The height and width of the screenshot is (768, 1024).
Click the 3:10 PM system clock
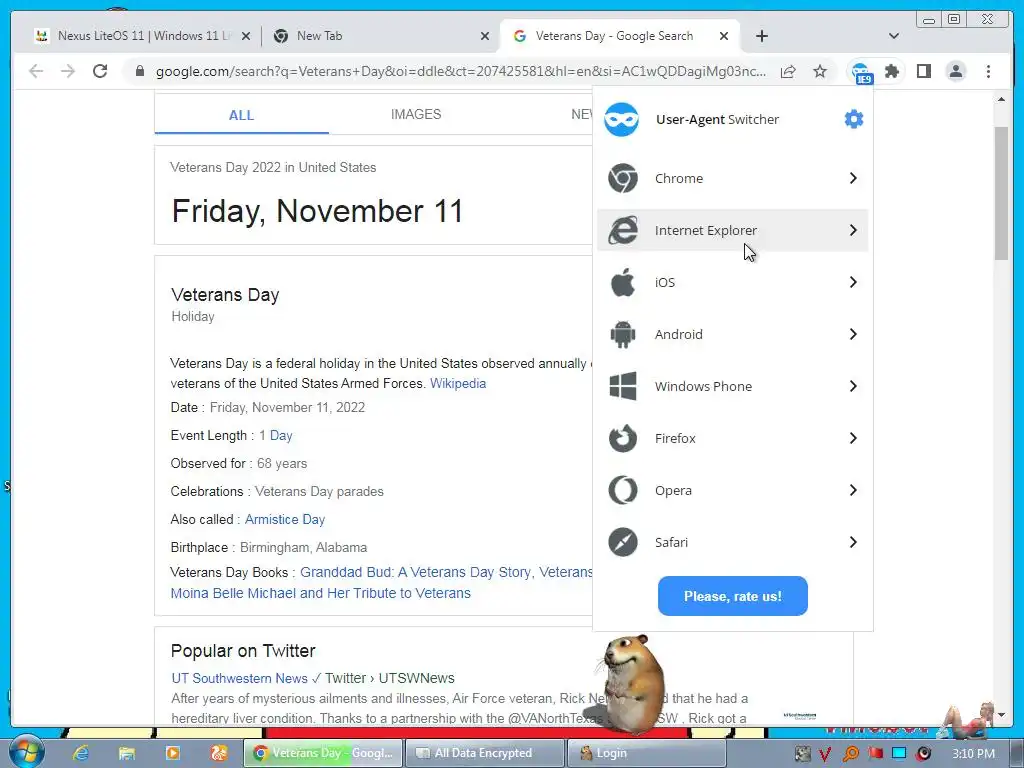coord(973,753)
